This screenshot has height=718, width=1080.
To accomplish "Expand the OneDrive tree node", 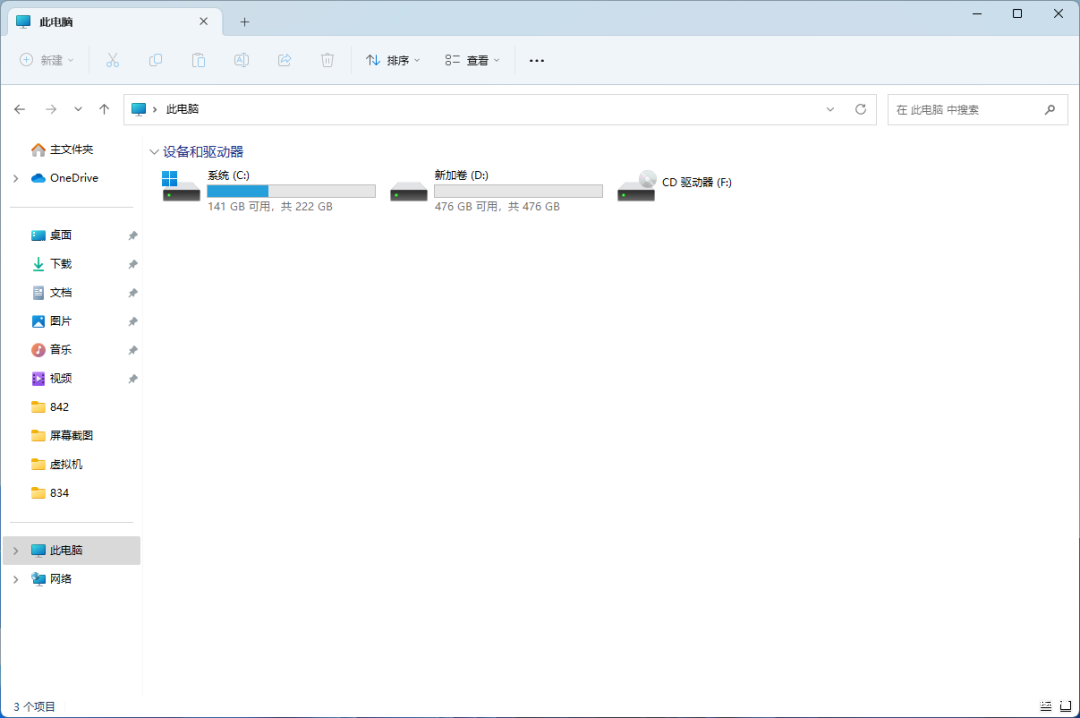I will 16,178.
